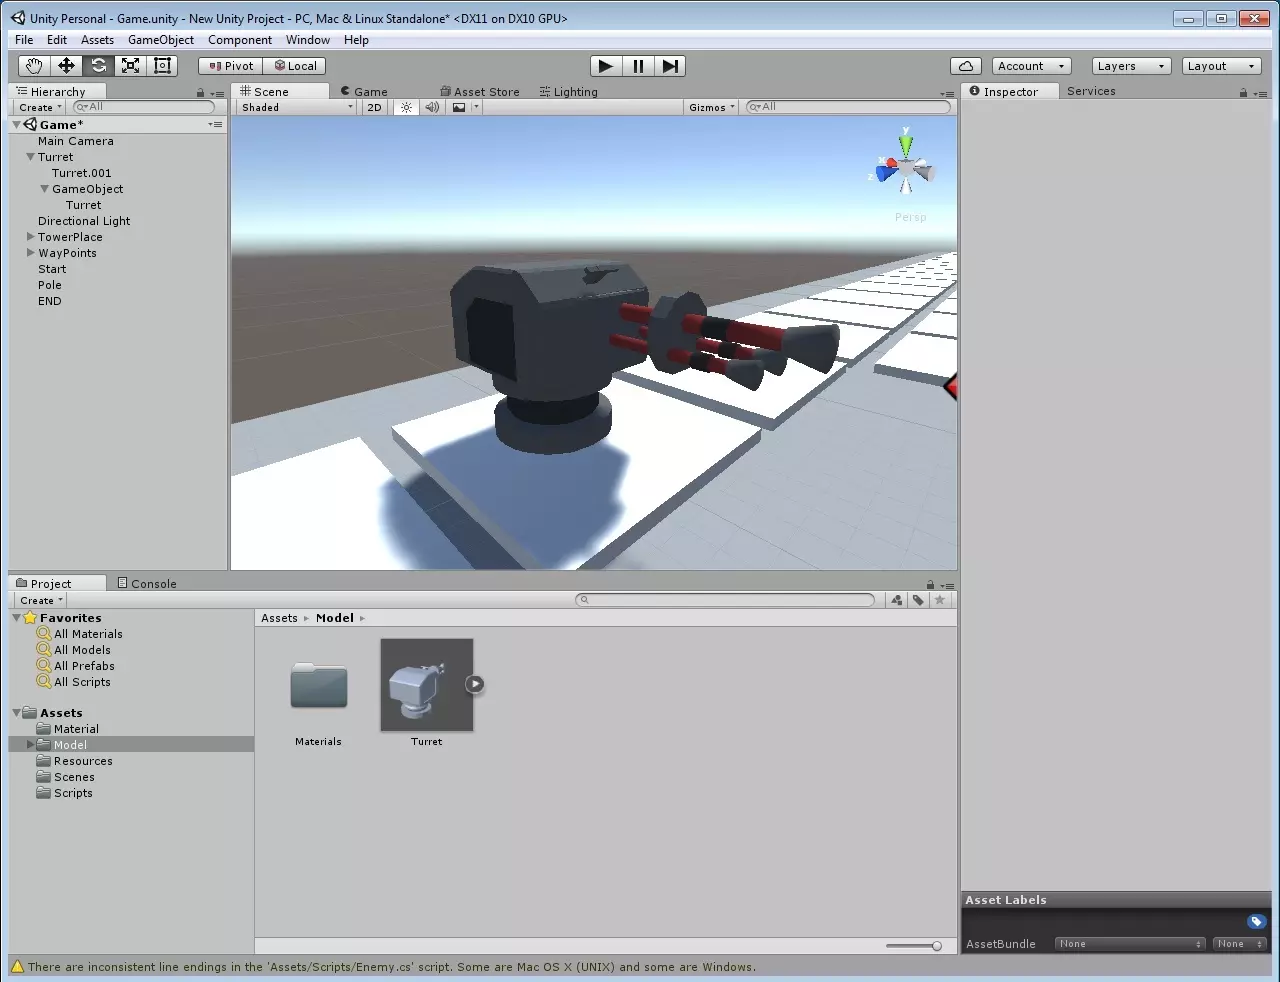Toggle the 2D scene view mode

374,107
